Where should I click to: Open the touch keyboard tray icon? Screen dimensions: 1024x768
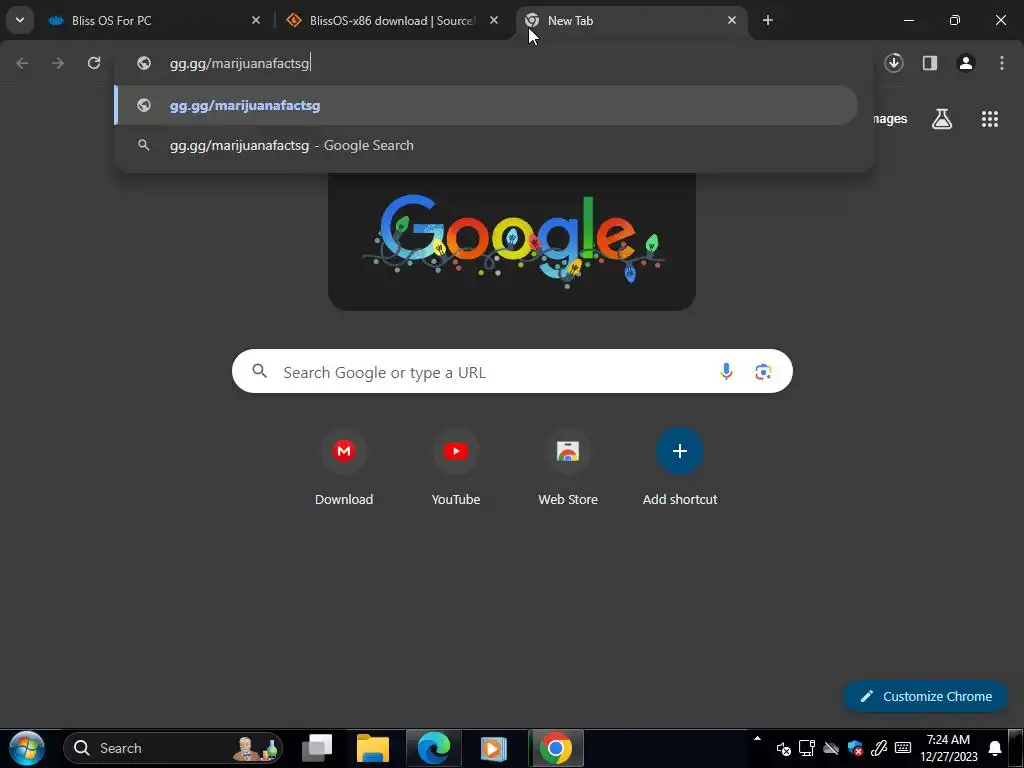[903, 748]
